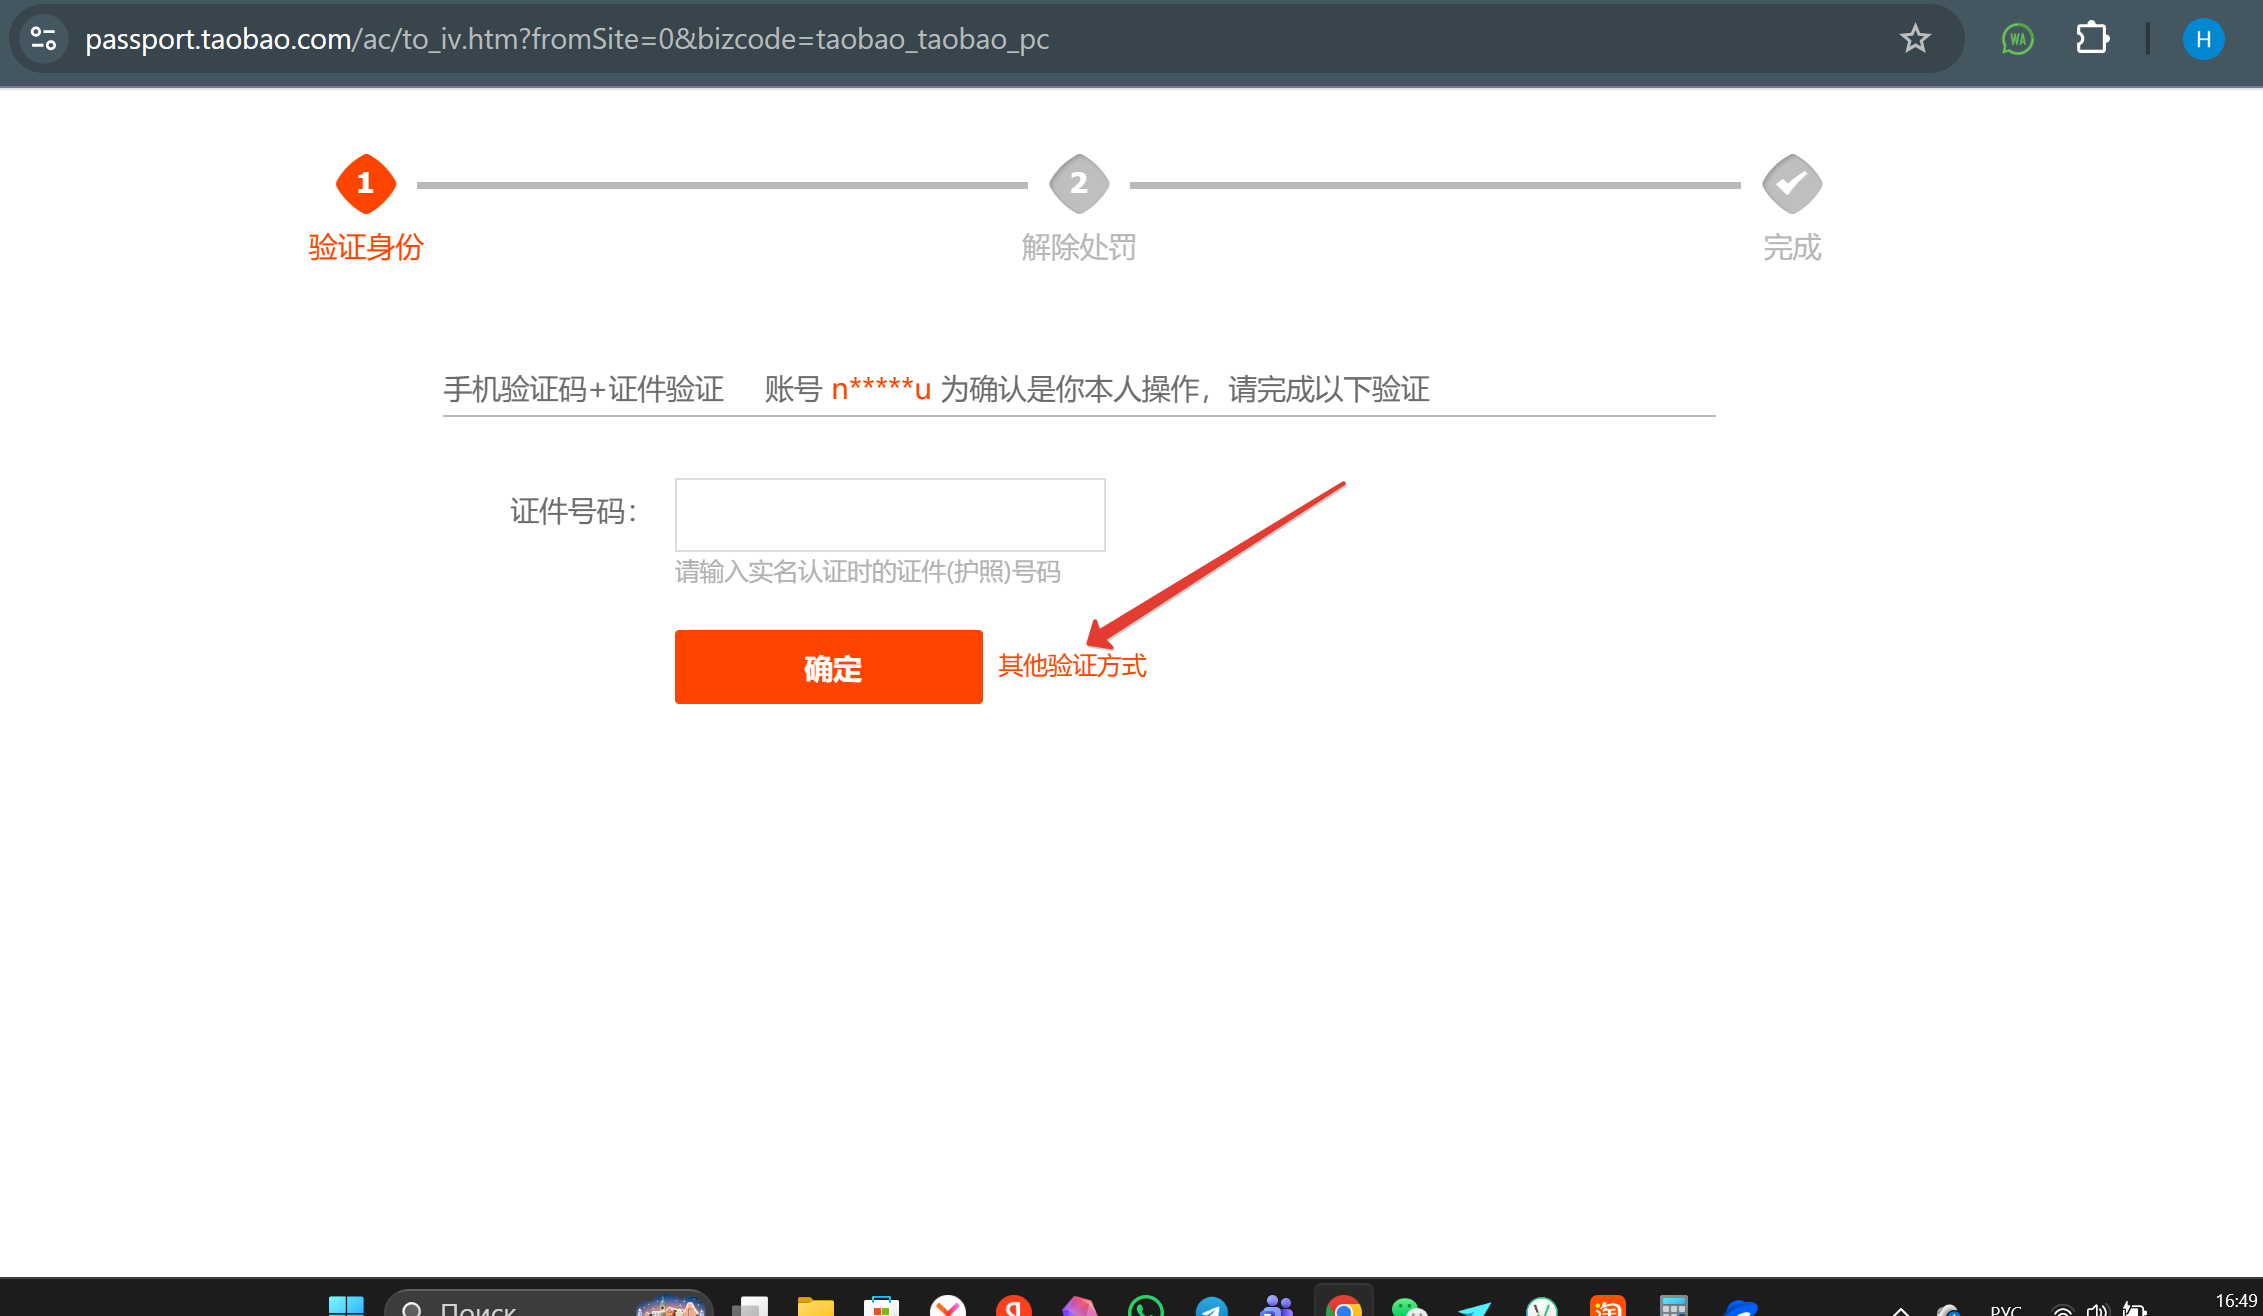Open WeChat from the taskbar
The height and width of the screenshot is (1316, 2263).
click(1408, 1306)
